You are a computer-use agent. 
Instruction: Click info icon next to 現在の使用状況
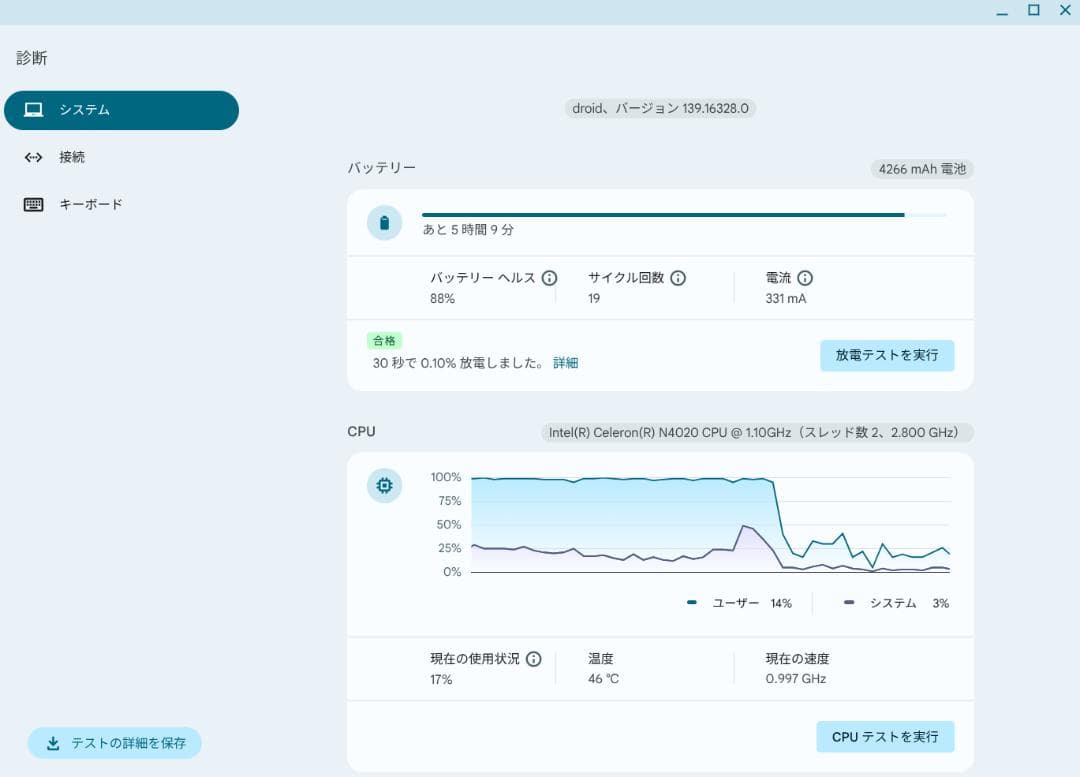pos(534,659)
